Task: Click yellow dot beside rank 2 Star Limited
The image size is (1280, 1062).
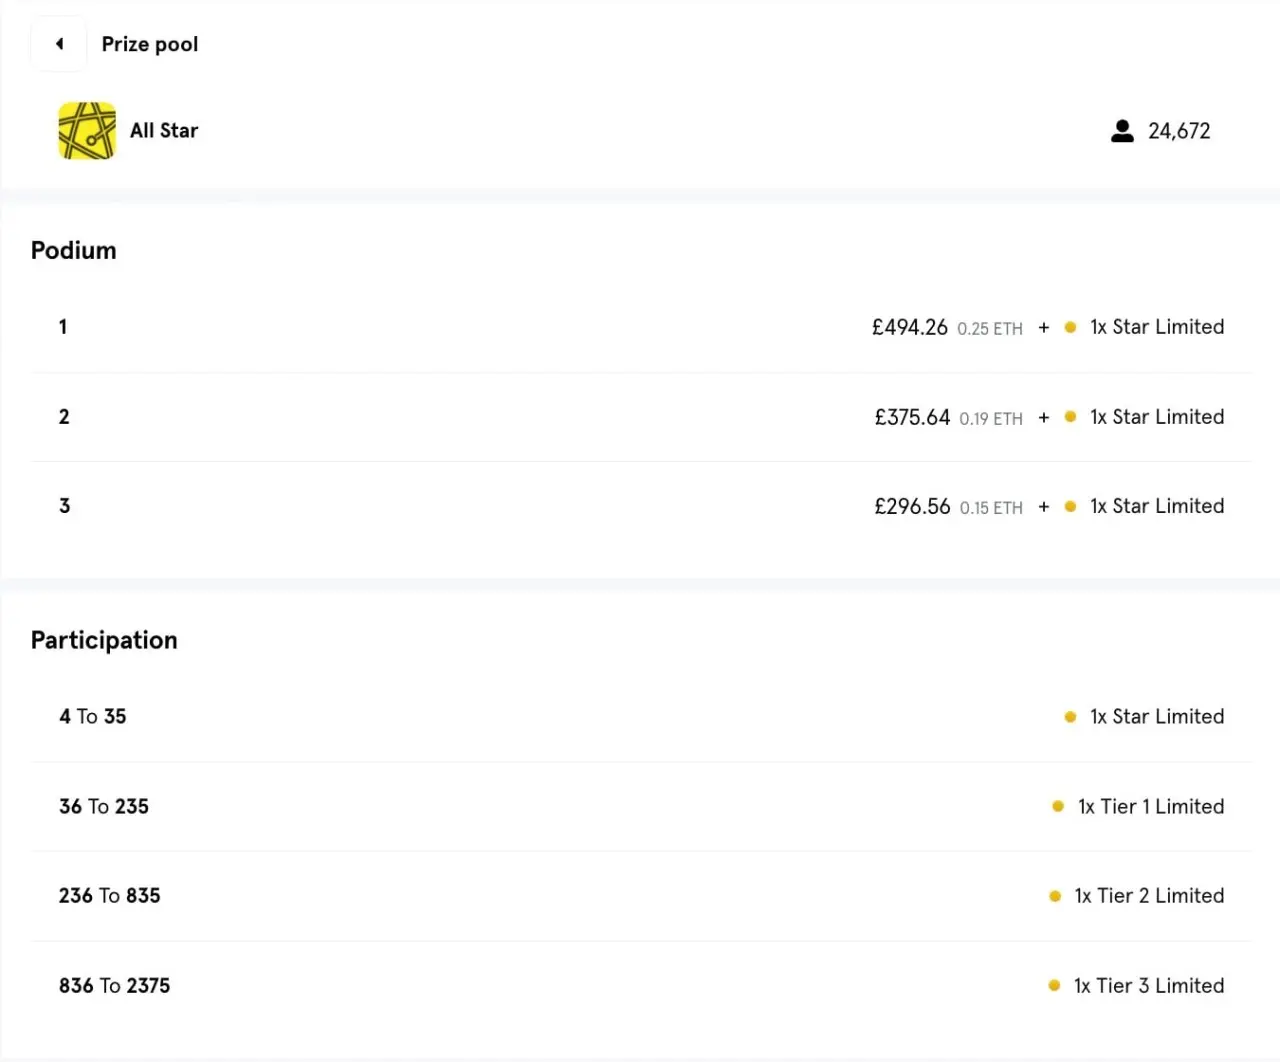Action: click(1070, 417)
